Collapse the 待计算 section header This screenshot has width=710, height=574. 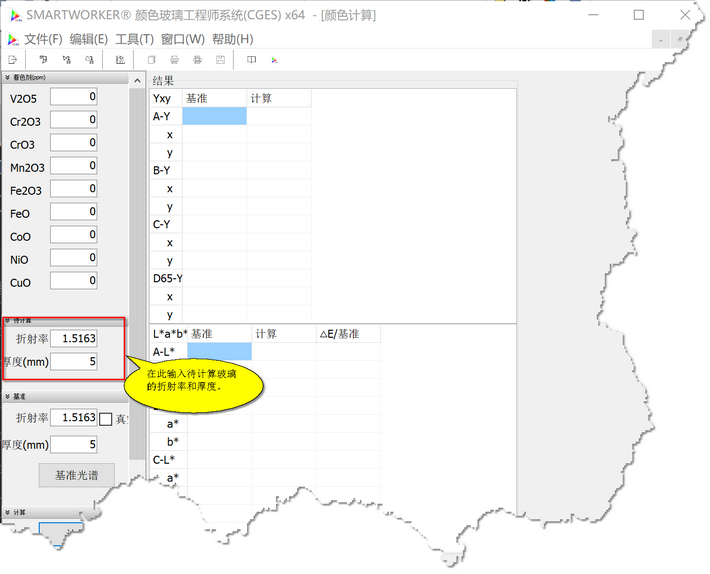(8, 320)
